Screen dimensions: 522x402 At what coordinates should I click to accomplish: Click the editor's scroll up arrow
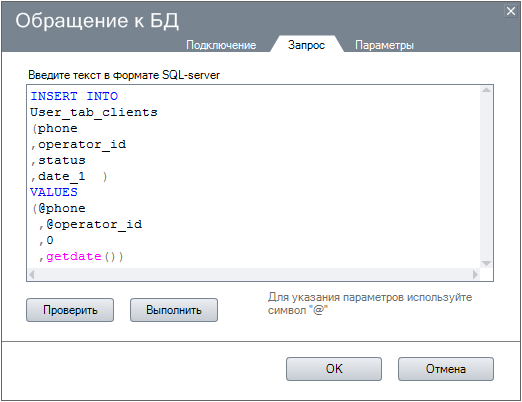[486, 90]
